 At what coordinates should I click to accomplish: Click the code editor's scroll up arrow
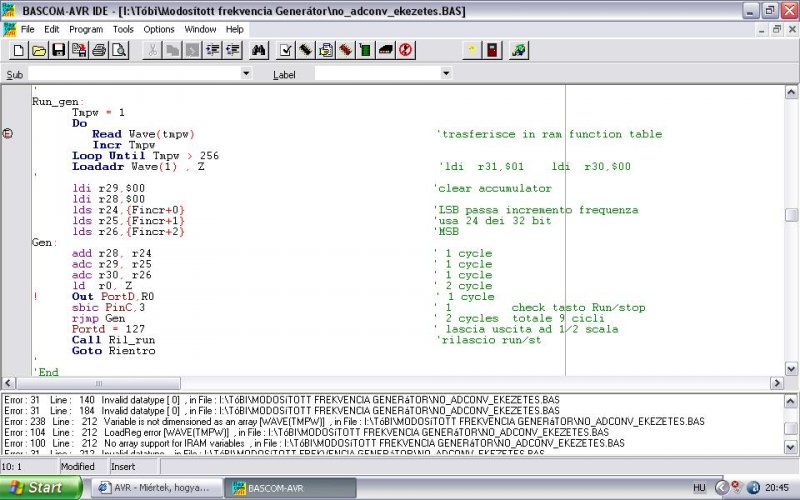[x=791, y=92]
